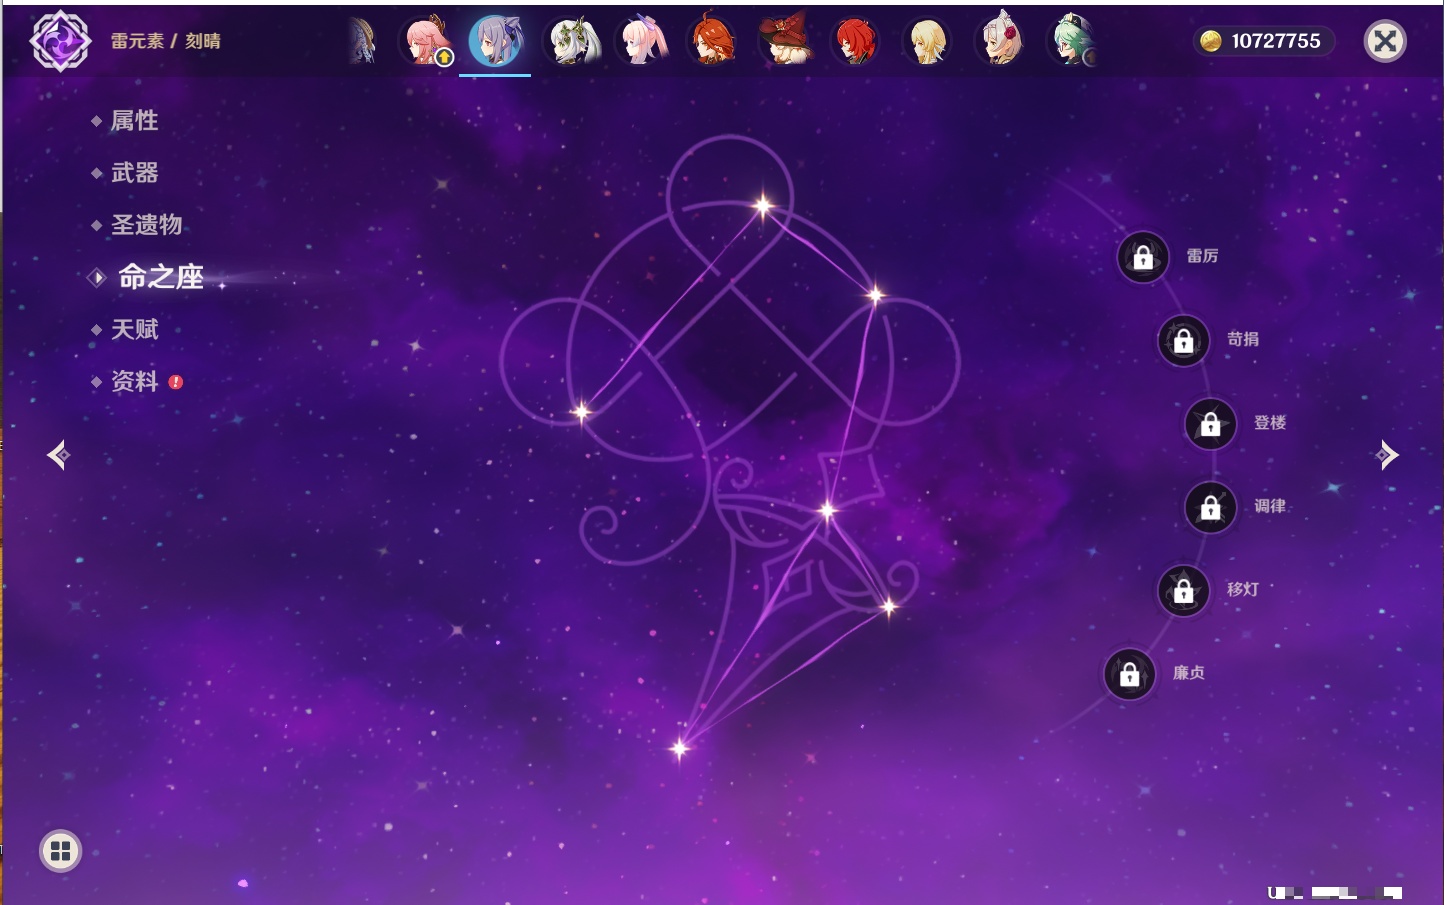Image resolution: width=1444 pixels, height=905 pixels.
Task: Open the 圣遗物 artifacts menu
Action: 146,225
